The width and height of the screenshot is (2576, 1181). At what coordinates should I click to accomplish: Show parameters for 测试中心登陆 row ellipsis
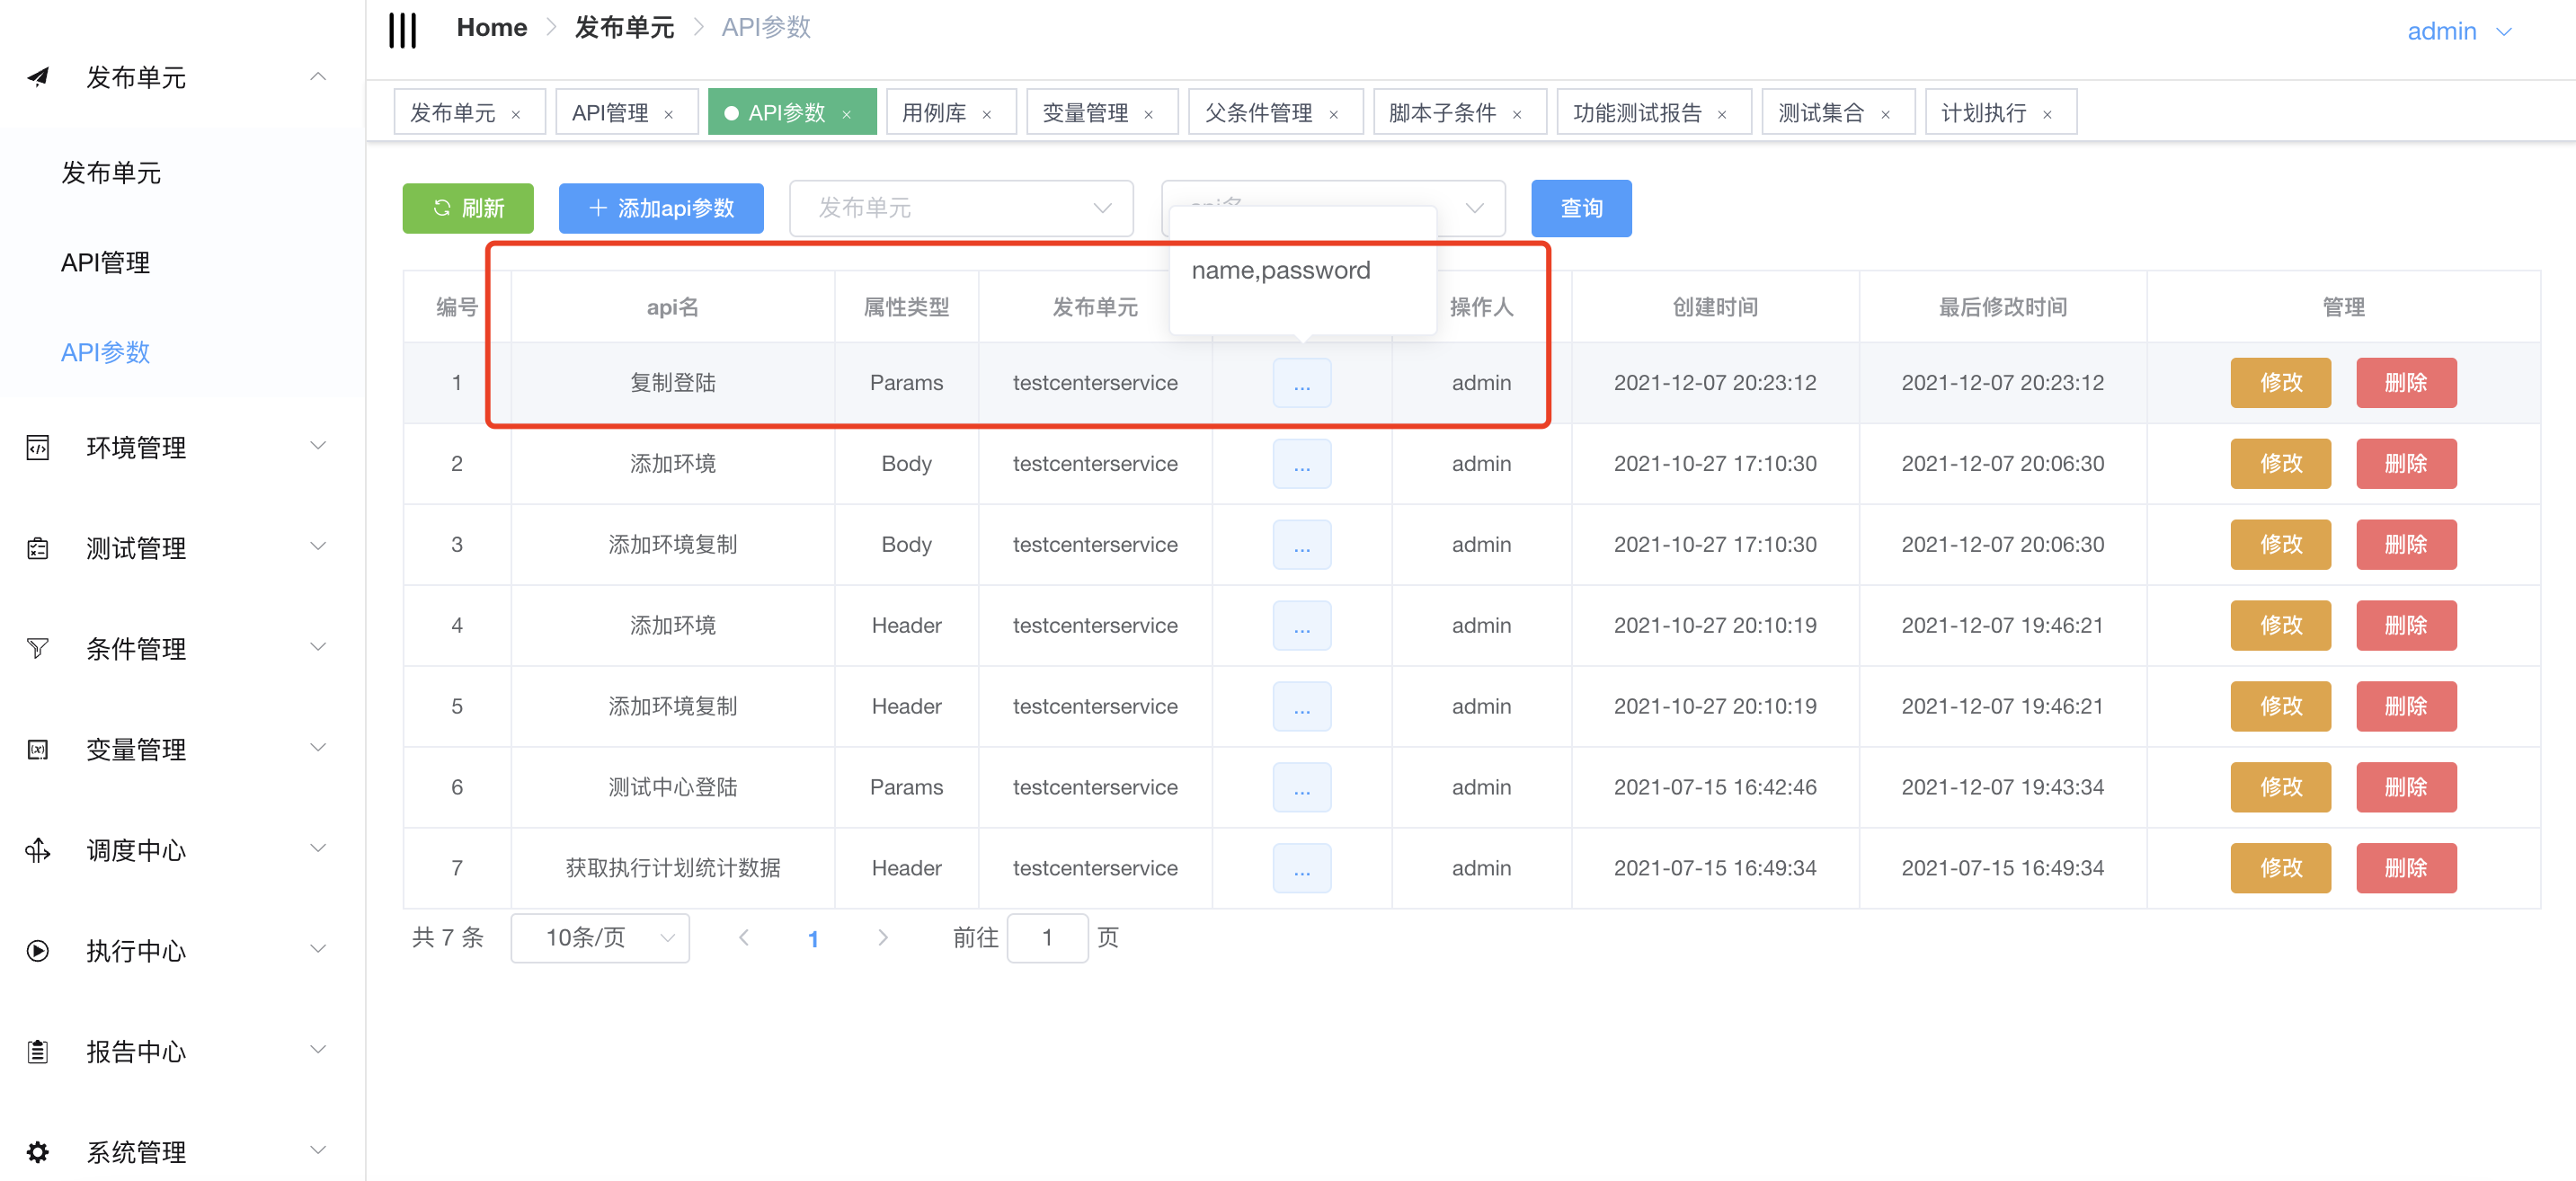click(x=1302, y=787)
